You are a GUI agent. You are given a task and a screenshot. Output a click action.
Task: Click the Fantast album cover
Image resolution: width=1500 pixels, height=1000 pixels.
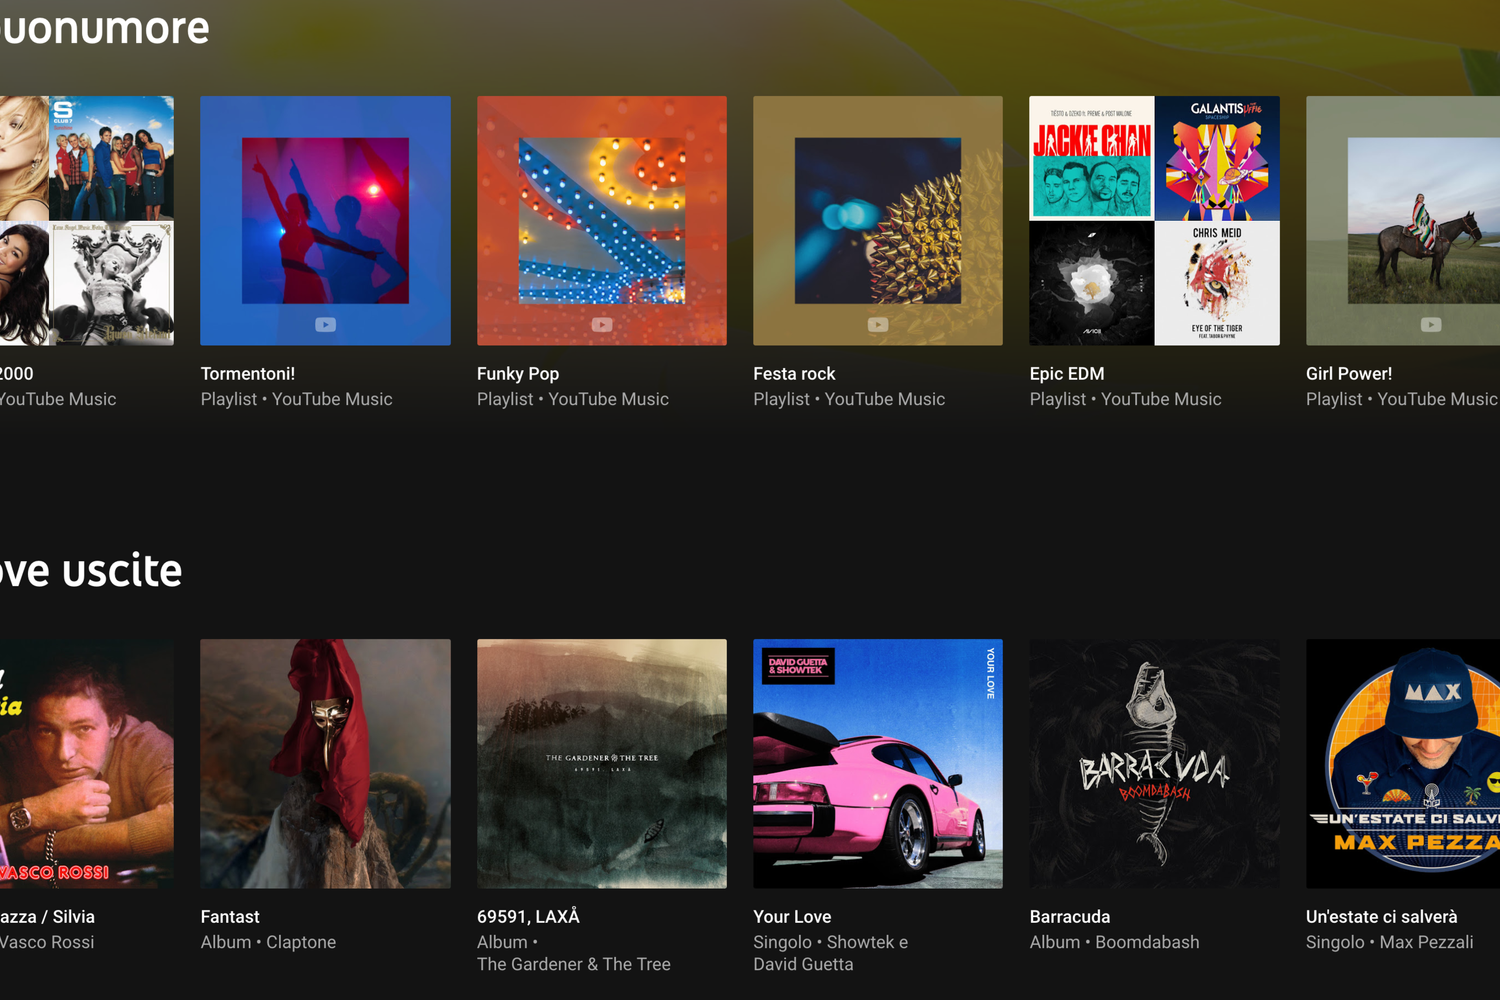click(x=325, y=763)
